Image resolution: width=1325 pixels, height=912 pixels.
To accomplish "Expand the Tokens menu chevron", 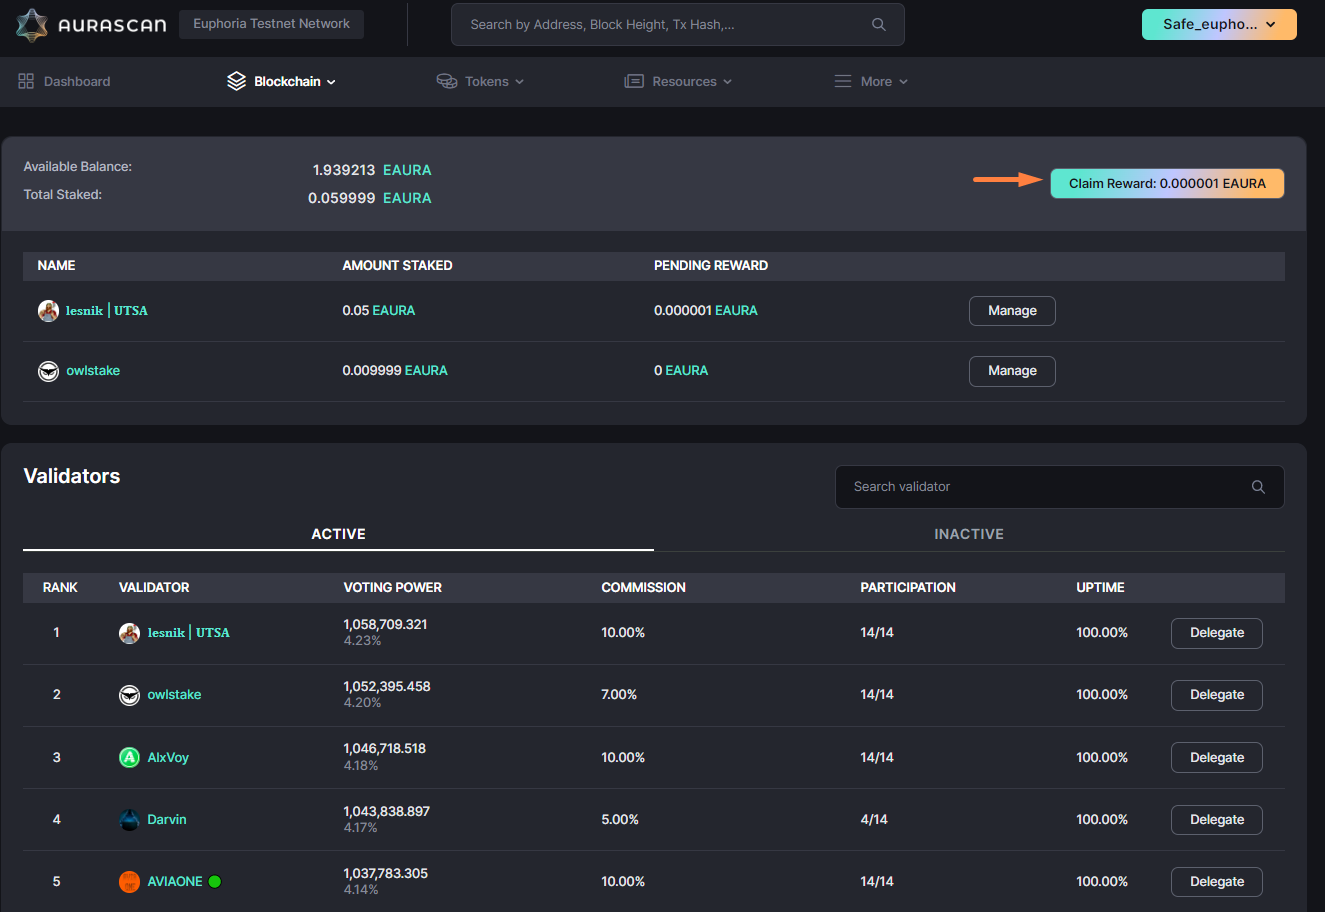I will pyautogui.click(x=519, y=82).
